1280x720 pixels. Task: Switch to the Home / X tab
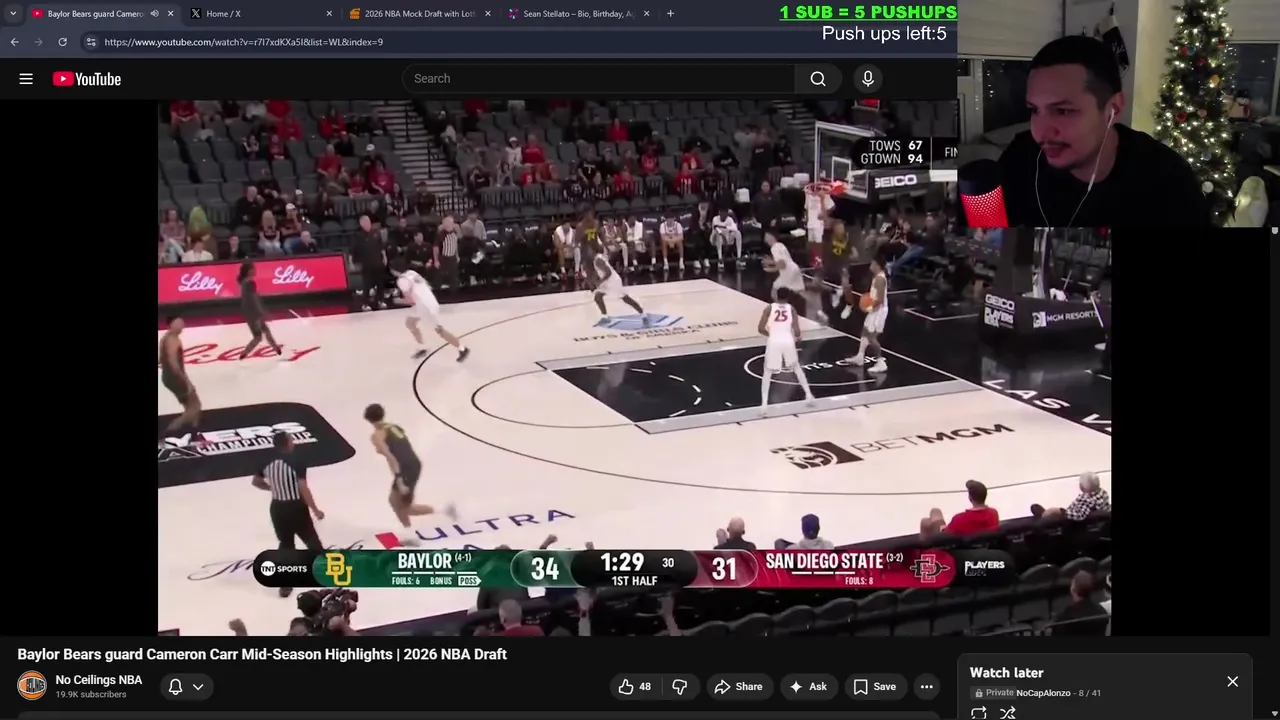[x=260, y=14]
